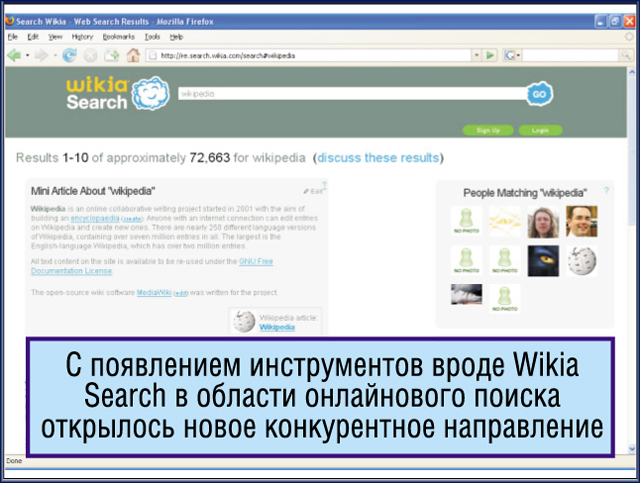Open the View menu

[56, 37]
